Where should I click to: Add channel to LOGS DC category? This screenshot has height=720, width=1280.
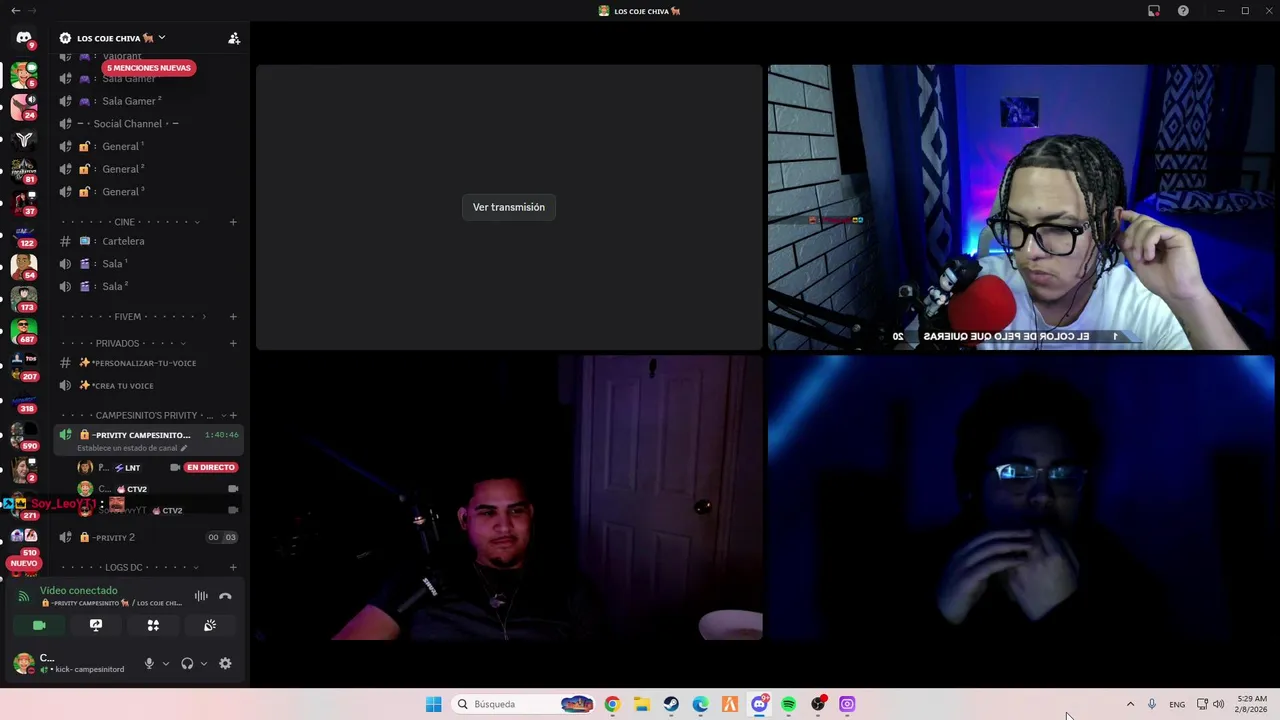point(233,567)
